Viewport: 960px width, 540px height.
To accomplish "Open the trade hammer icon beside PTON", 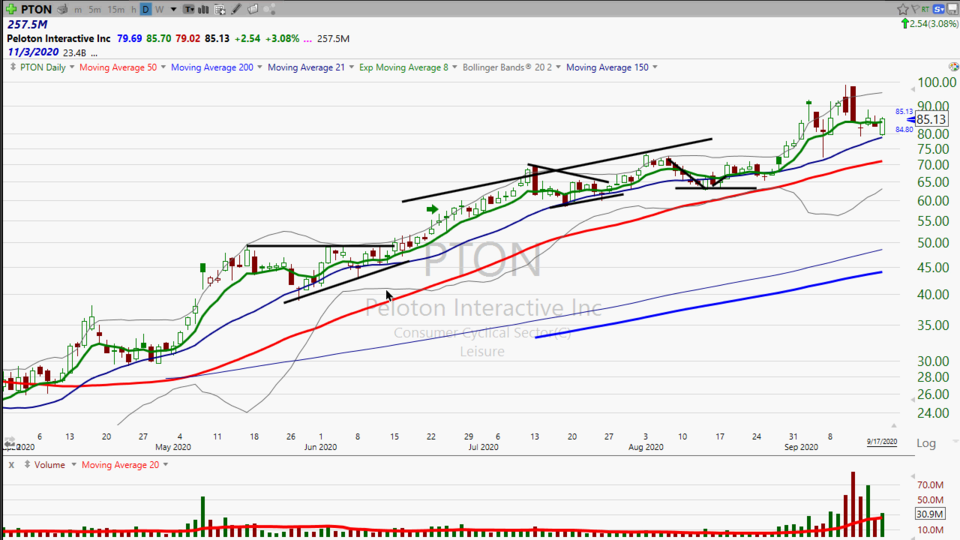I will [62, 9].
